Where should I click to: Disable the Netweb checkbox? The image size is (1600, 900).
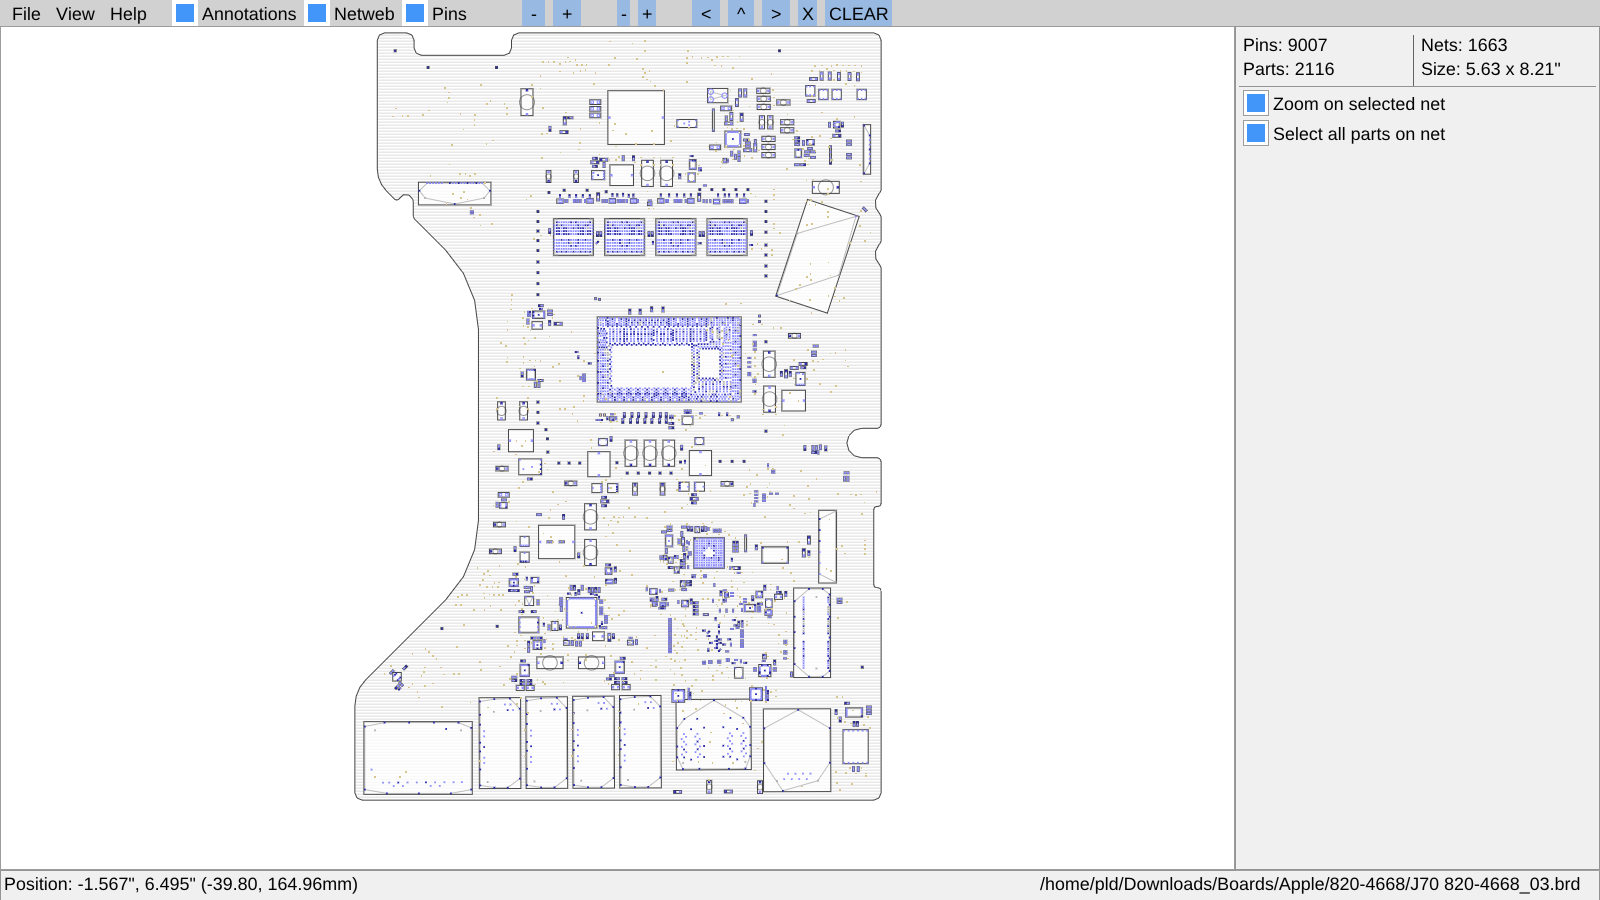pyautogui.click(x=317, y=14)
